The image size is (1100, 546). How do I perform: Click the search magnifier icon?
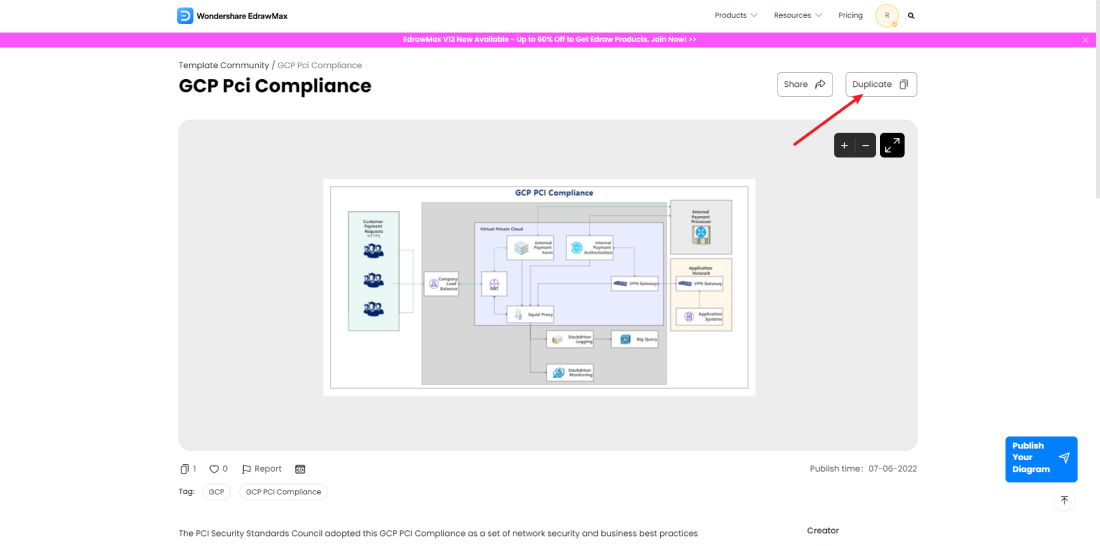(x=911, y=15)
